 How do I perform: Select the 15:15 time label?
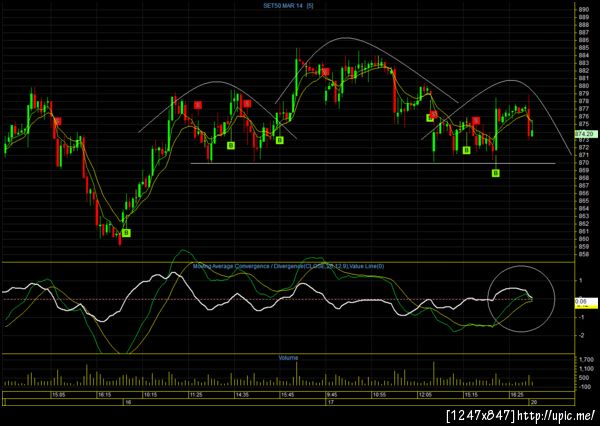pyautogui.click(x=471, y=395)
